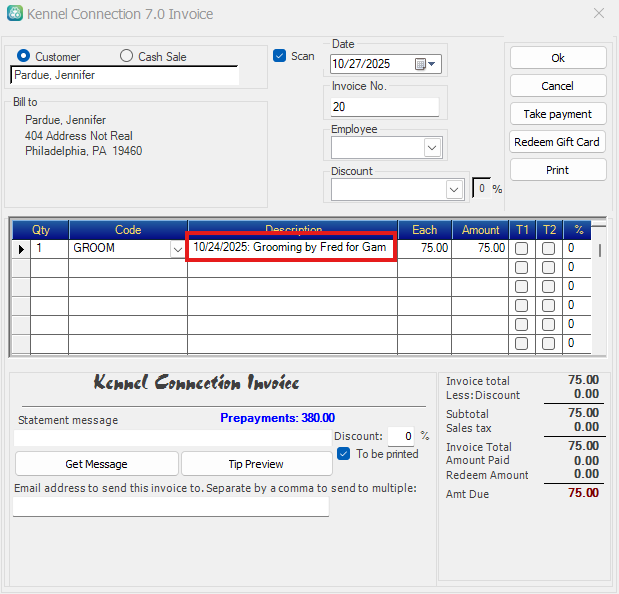Click the Amount column header

point(480,230)
